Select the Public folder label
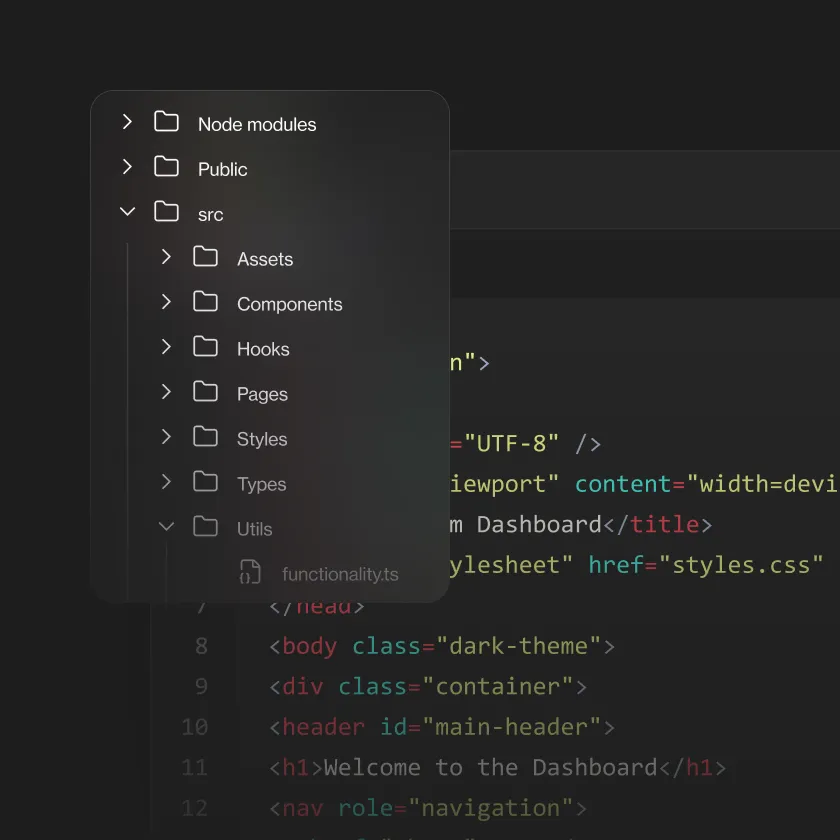Viewport: 840px width, 840px height. click(222, 169)
